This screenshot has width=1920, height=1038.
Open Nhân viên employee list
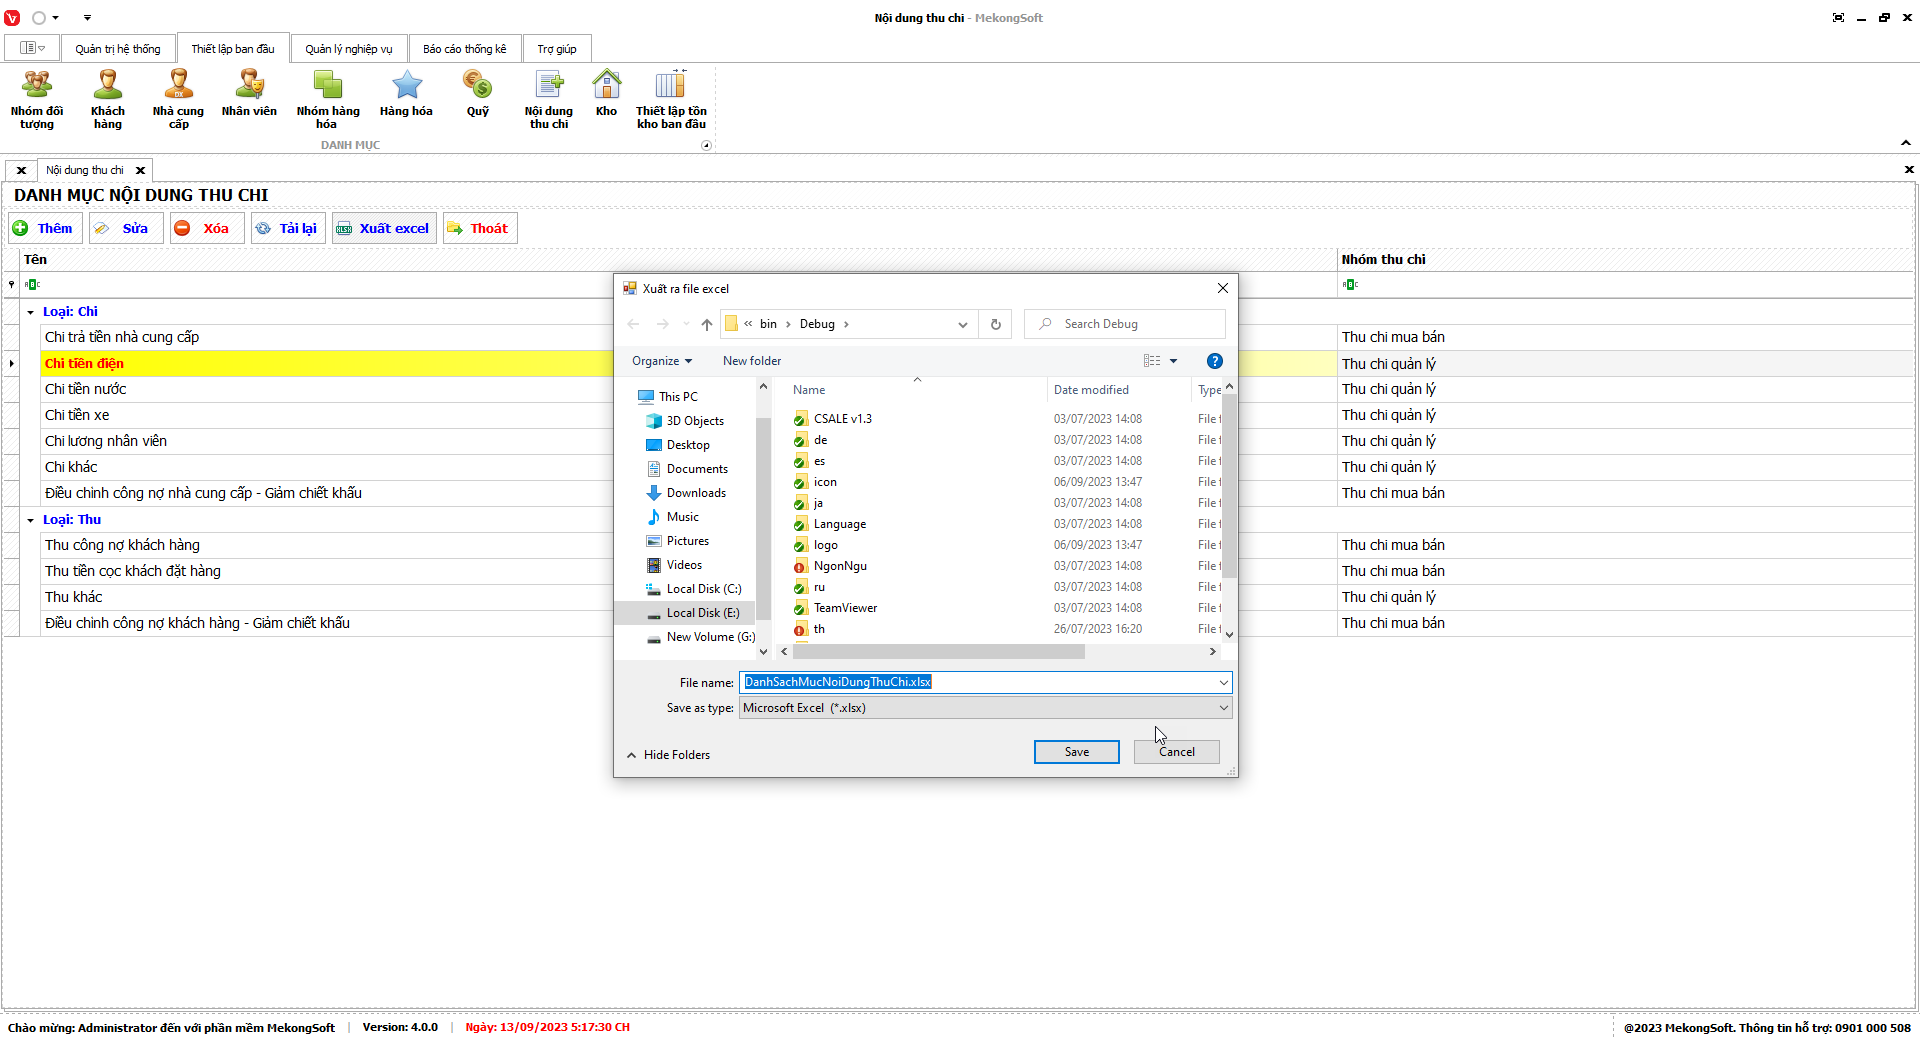click(249, 94)
